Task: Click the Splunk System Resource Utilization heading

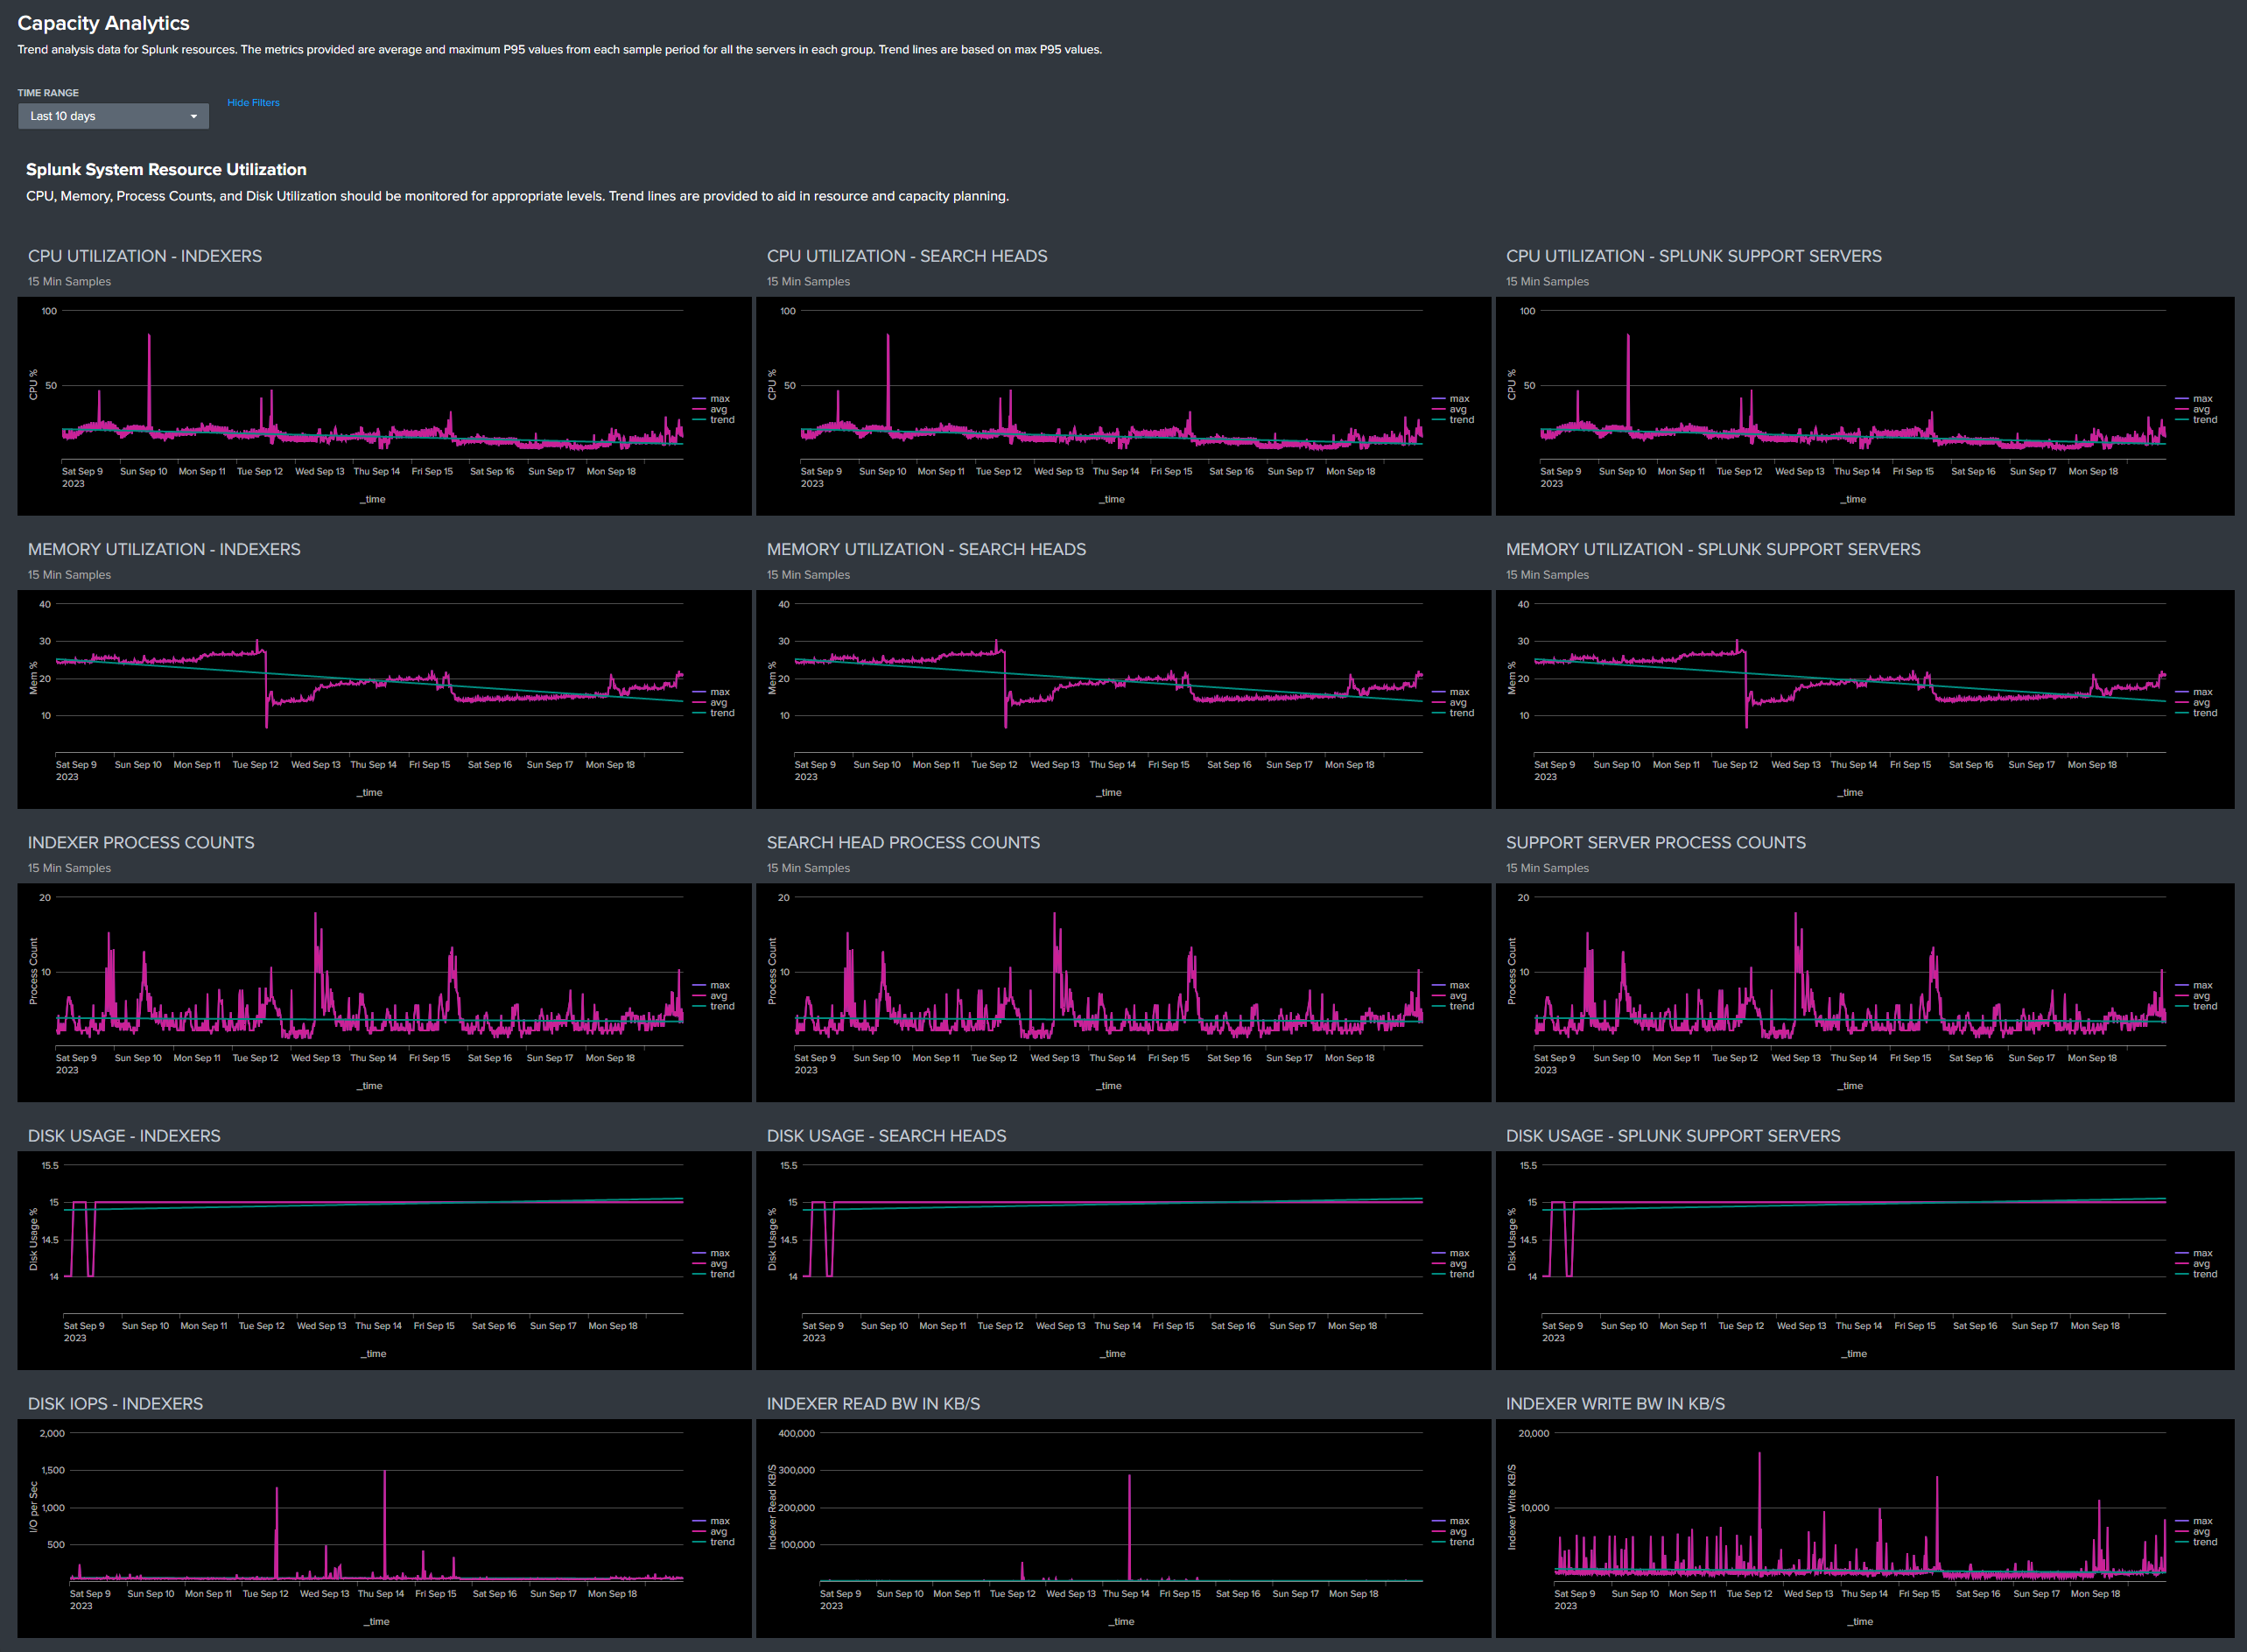Action: tap(166, 170)
